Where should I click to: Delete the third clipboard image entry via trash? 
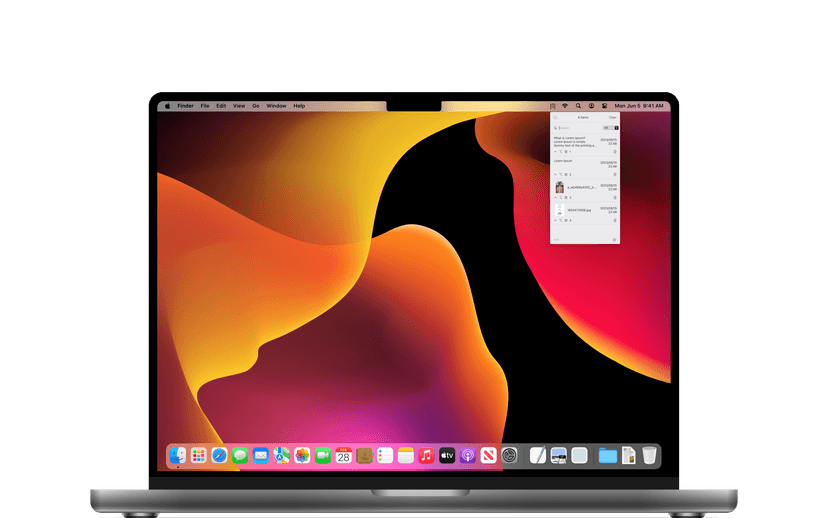615,197
